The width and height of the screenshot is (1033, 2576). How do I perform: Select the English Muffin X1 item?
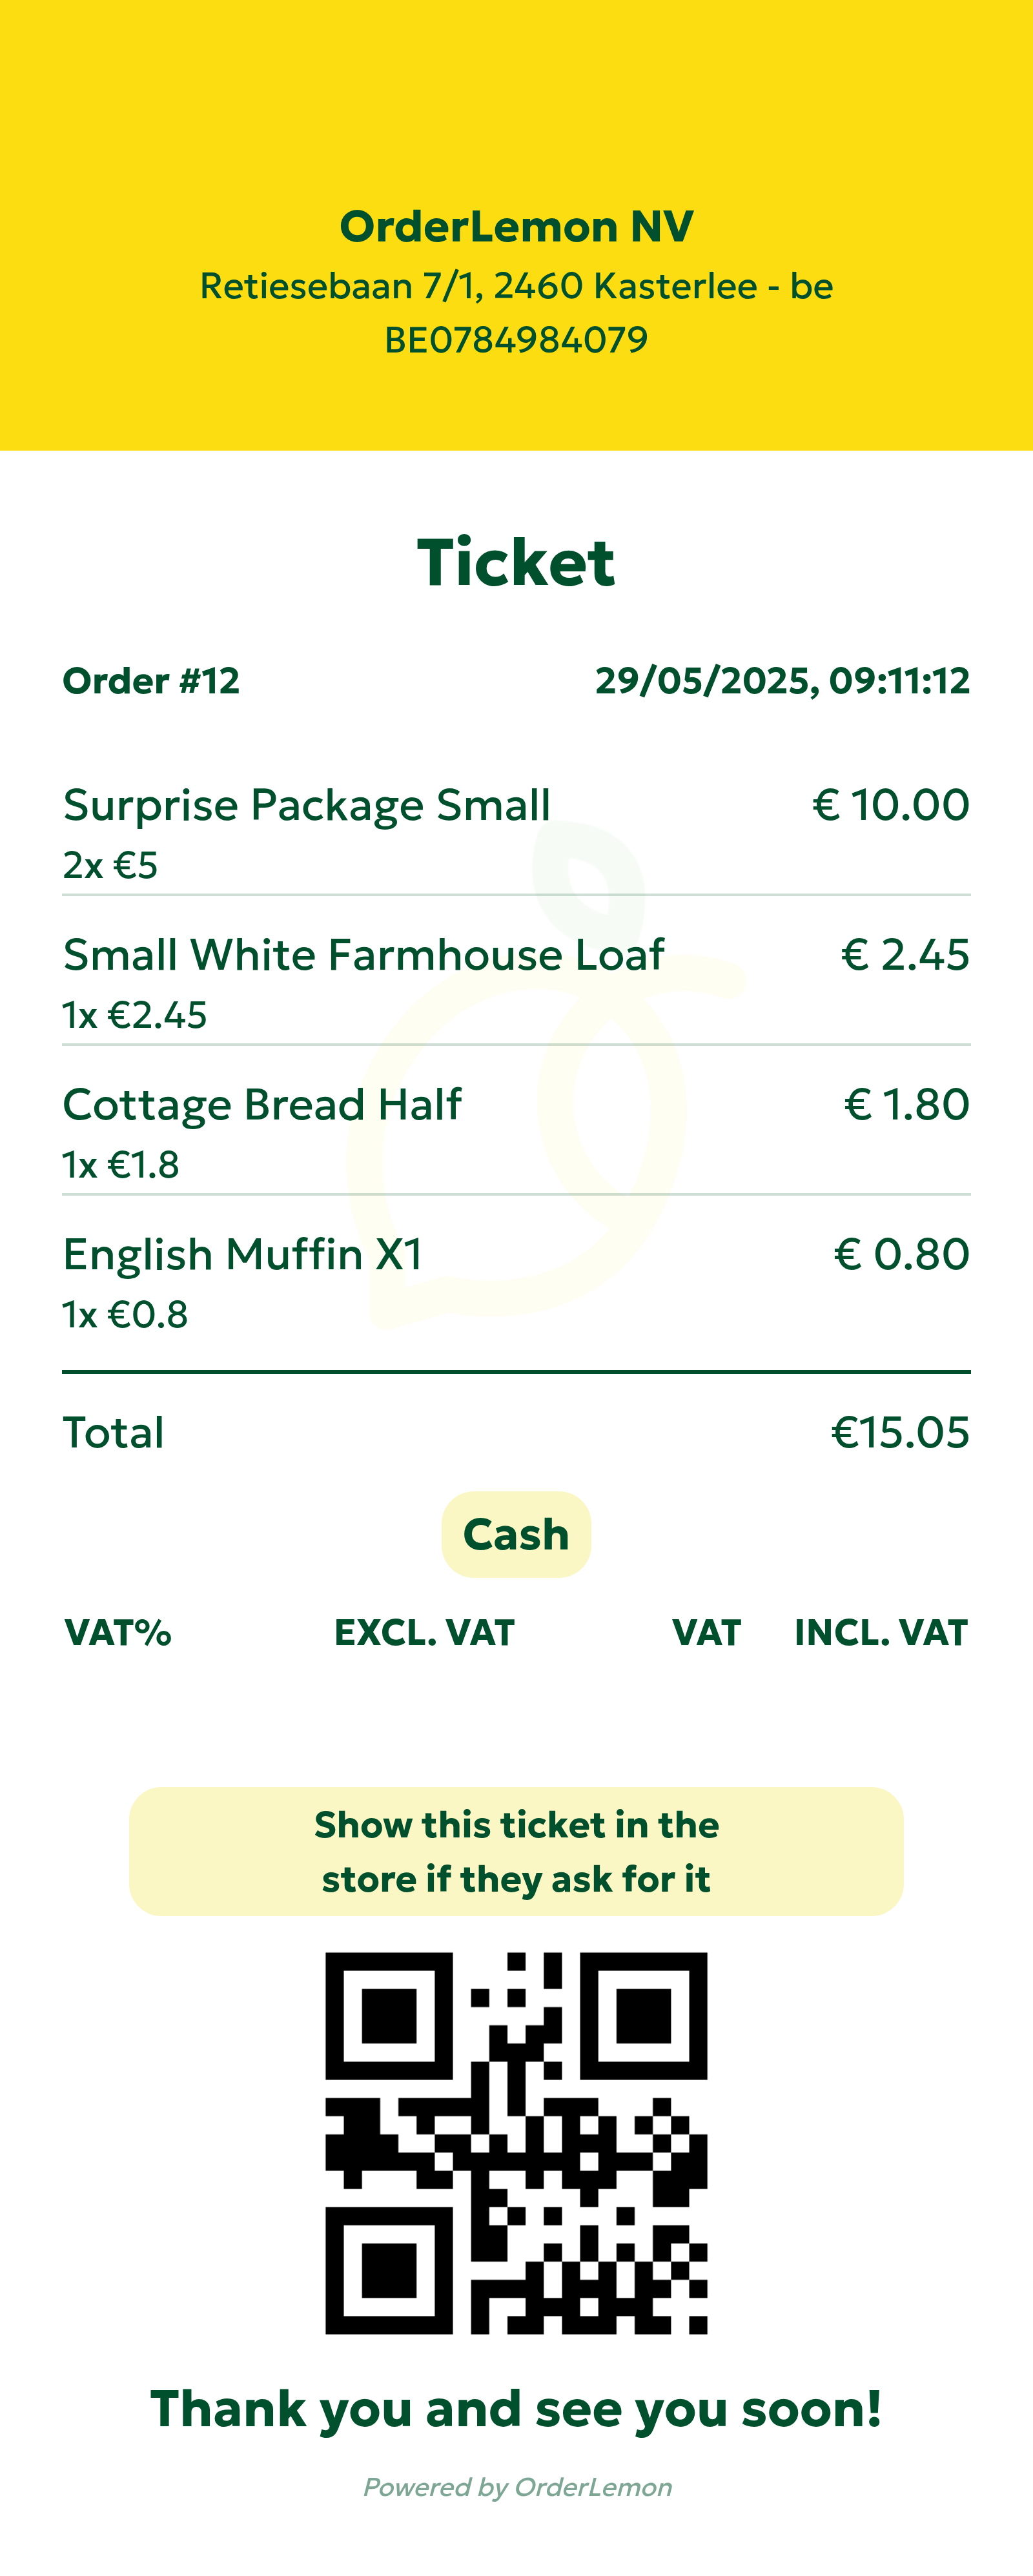pos(243,1254)
